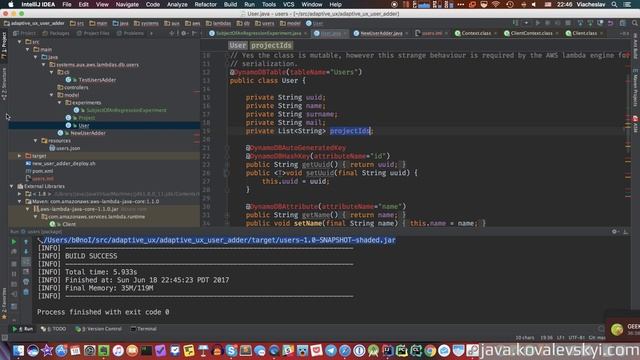Open SubjectOfAnRegressionExperiment in tree

tap(120, 110)
